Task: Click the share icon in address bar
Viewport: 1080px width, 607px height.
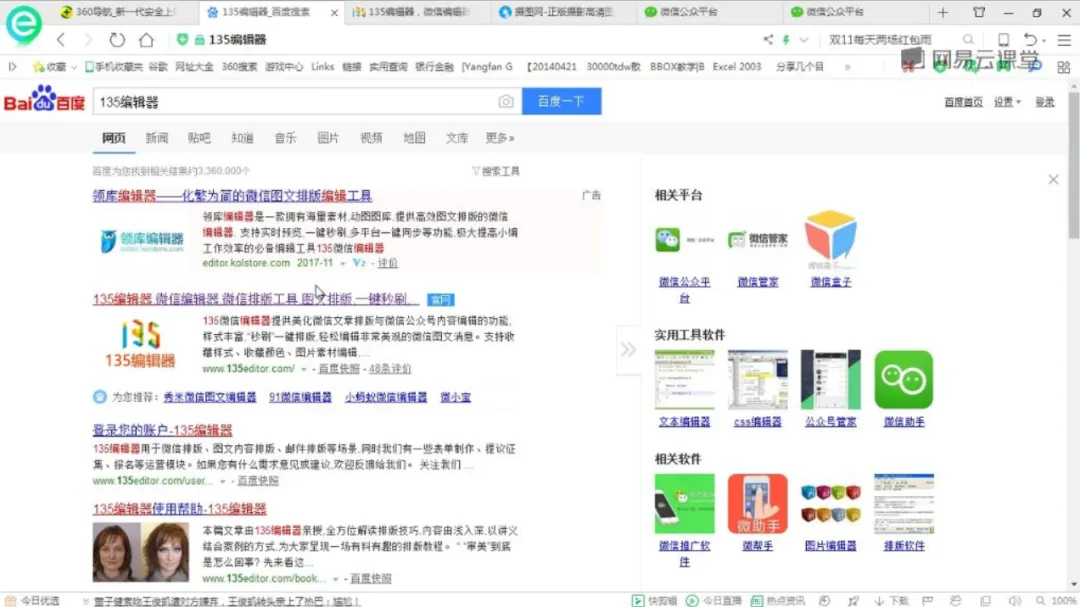Action: (768, 40)
